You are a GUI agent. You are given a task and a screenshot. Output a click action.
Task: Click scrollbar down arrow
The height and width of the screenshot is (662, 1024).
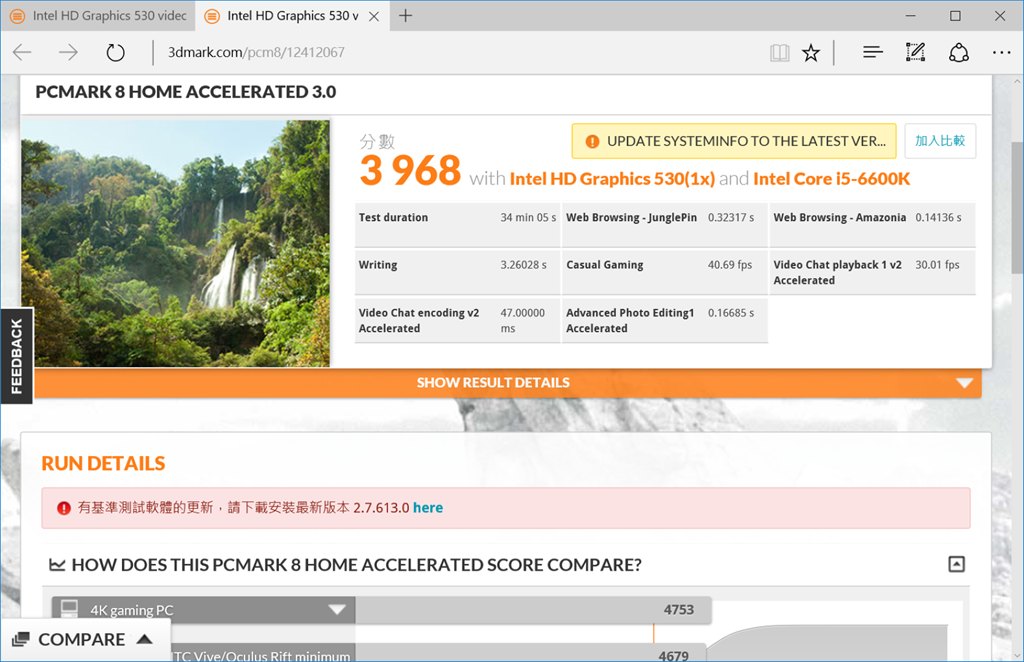click(1017, 655)
